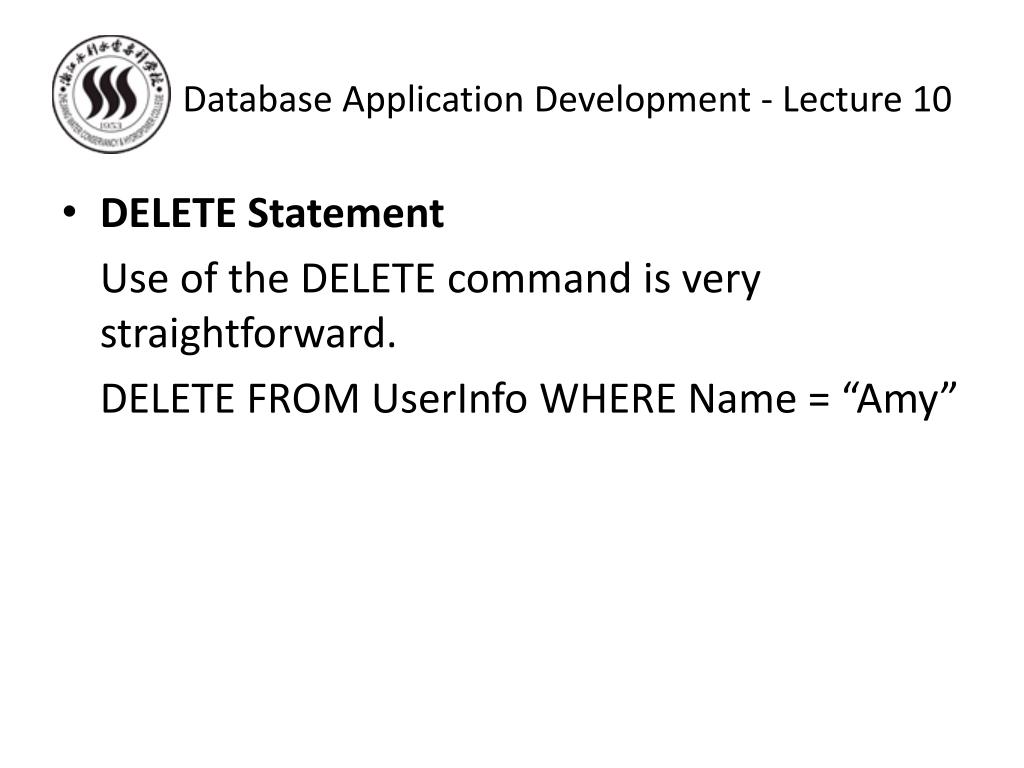Click the word straightforward in the paragraph
The image size is (1024, 768).
pos(248,334)
